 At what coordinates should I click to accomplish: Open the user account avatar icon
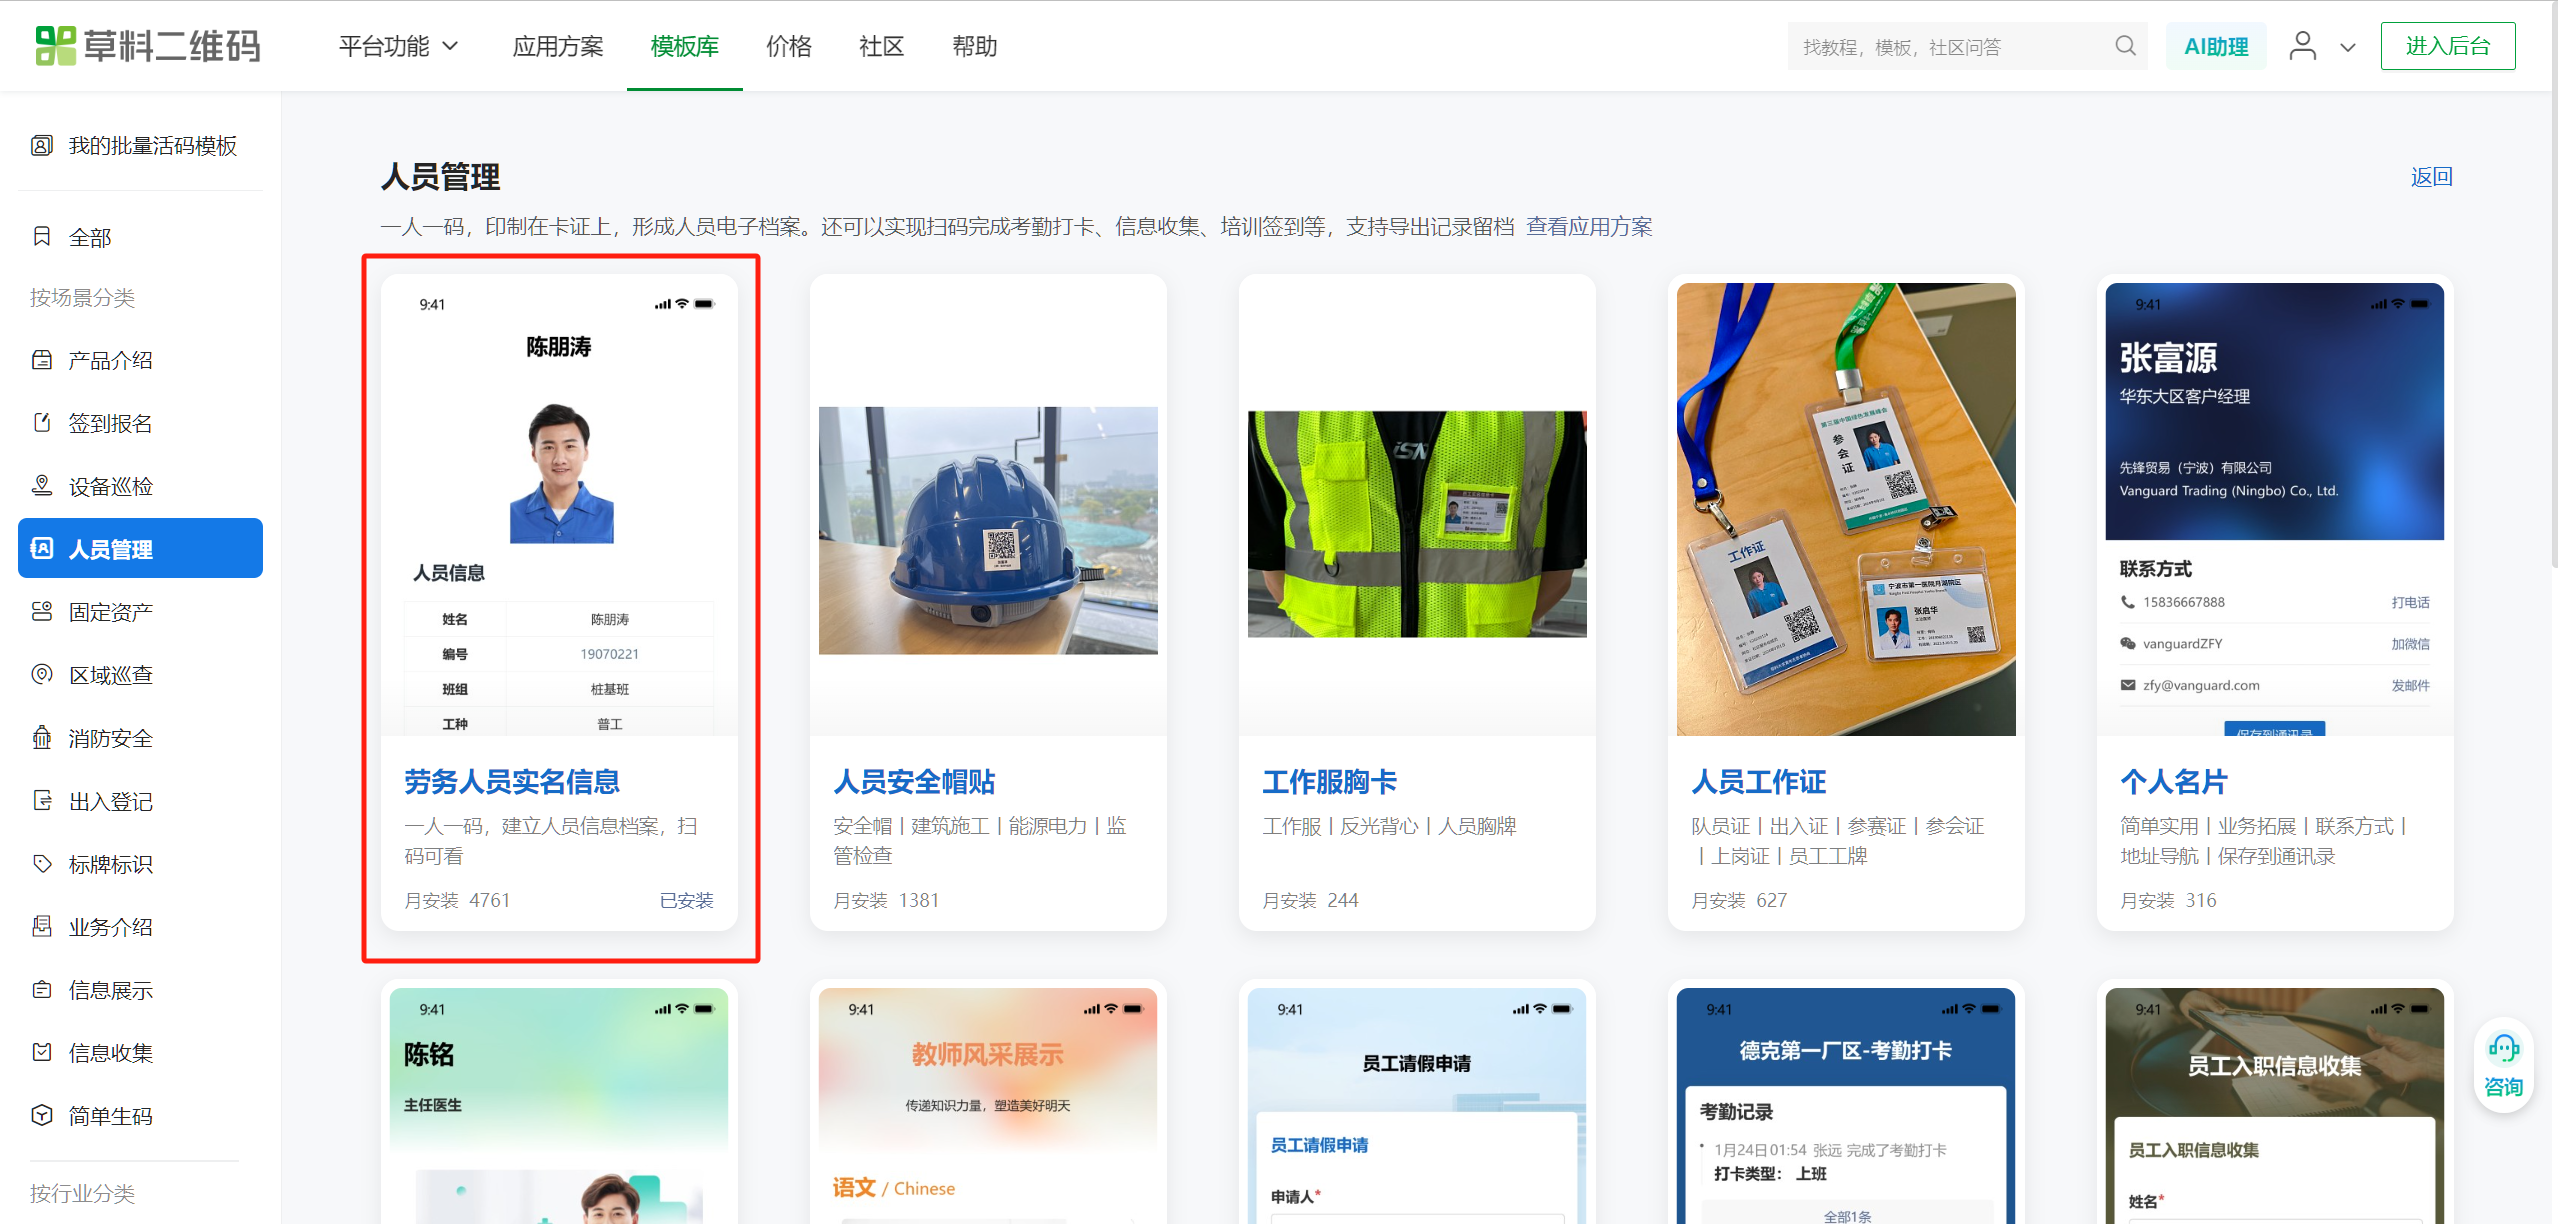(2302, 46)
